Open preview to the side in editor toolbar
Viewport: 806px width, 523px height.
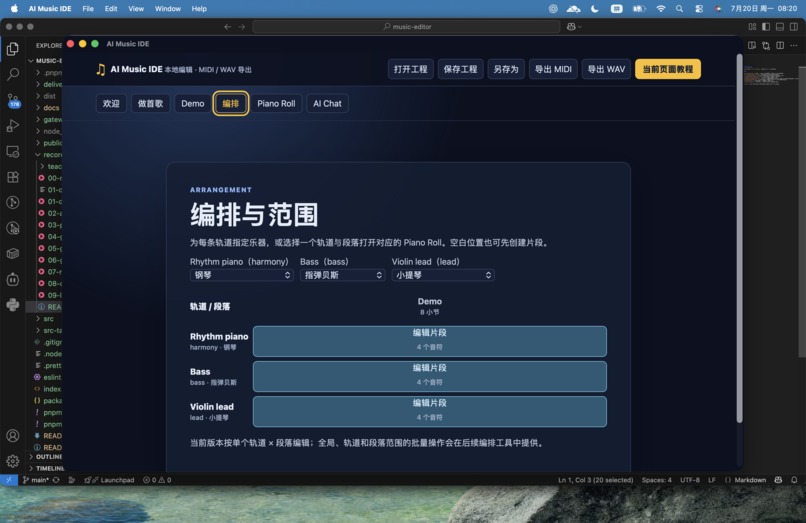coord(752,45)
